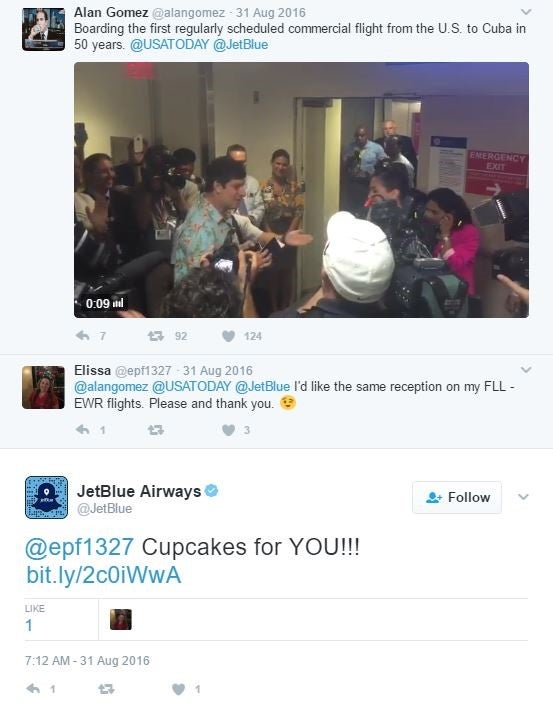Open Alan Gomez tweet options chevron

(526, 11)
